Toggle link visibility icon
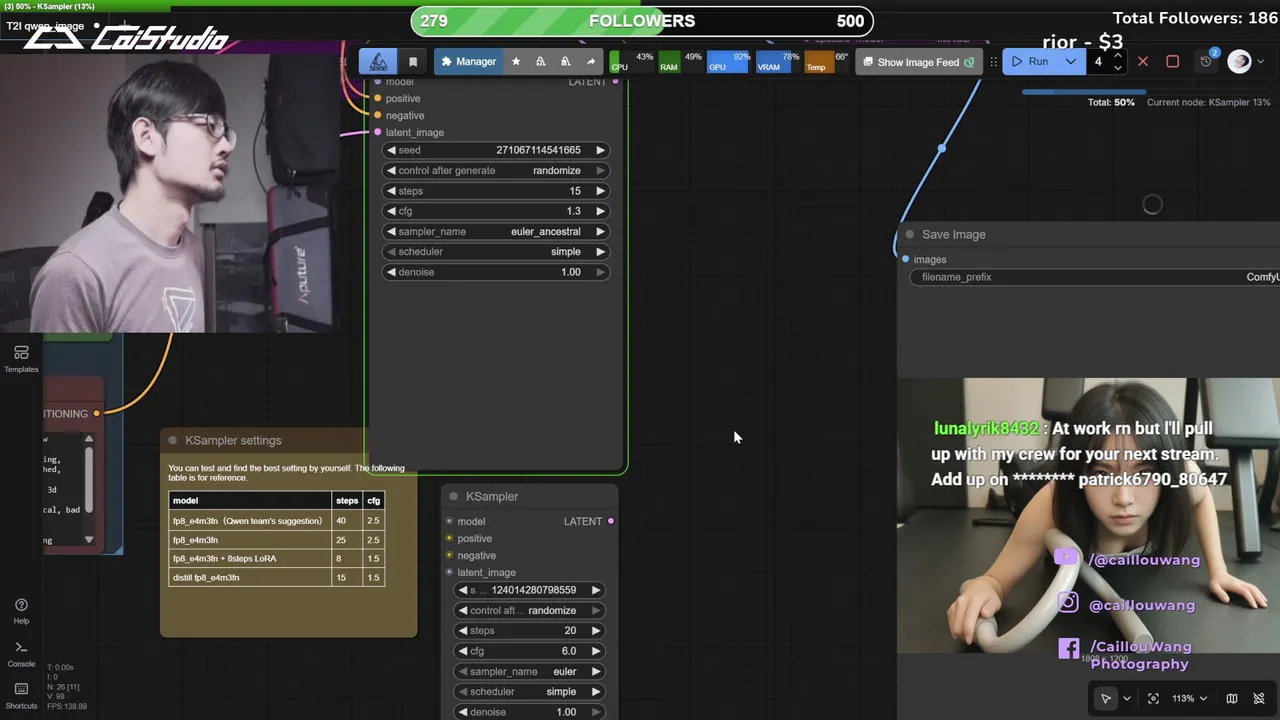Viewport: 1280px width, 720px height. pos(1260,698)
